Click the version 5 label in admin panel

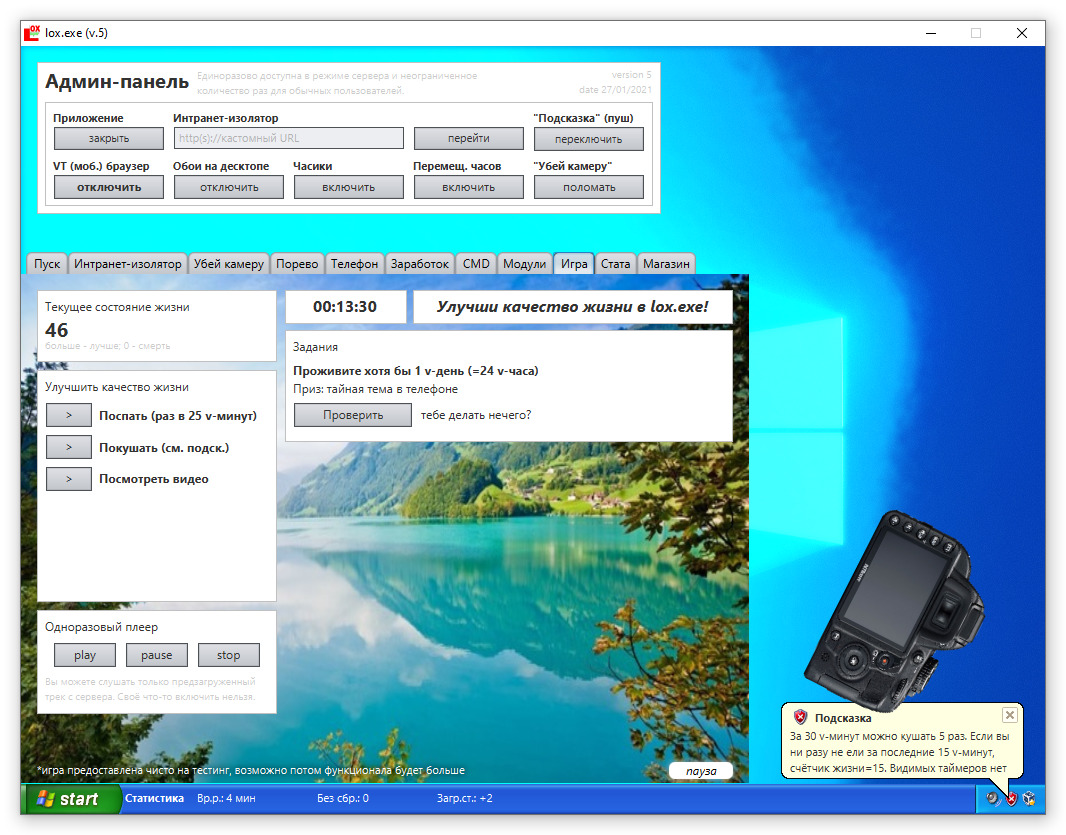click(x=631, y=75)
